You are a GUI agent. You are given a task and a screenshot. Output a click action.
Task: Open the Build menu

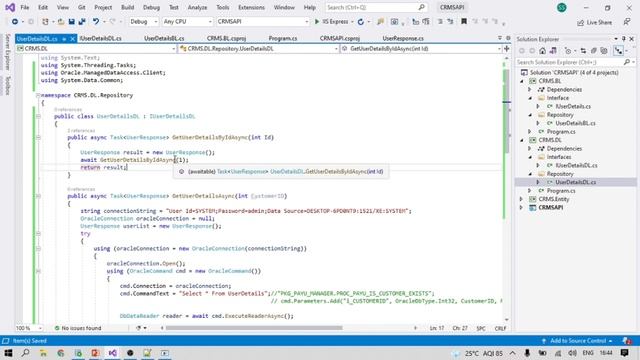(127, 7)
